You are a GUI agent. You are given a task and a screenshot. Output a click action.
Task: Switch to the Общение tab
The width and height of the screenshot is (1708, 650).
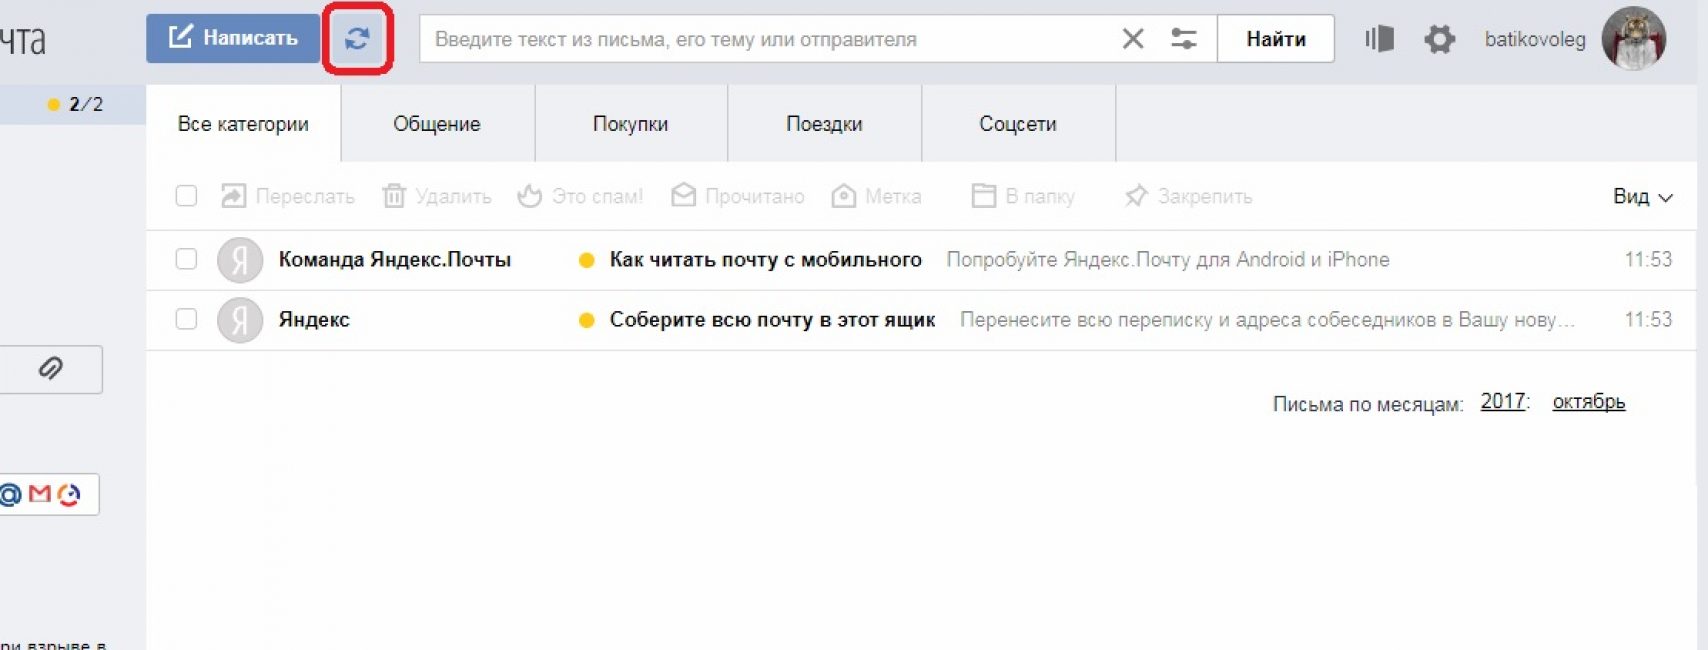(437, 124)
